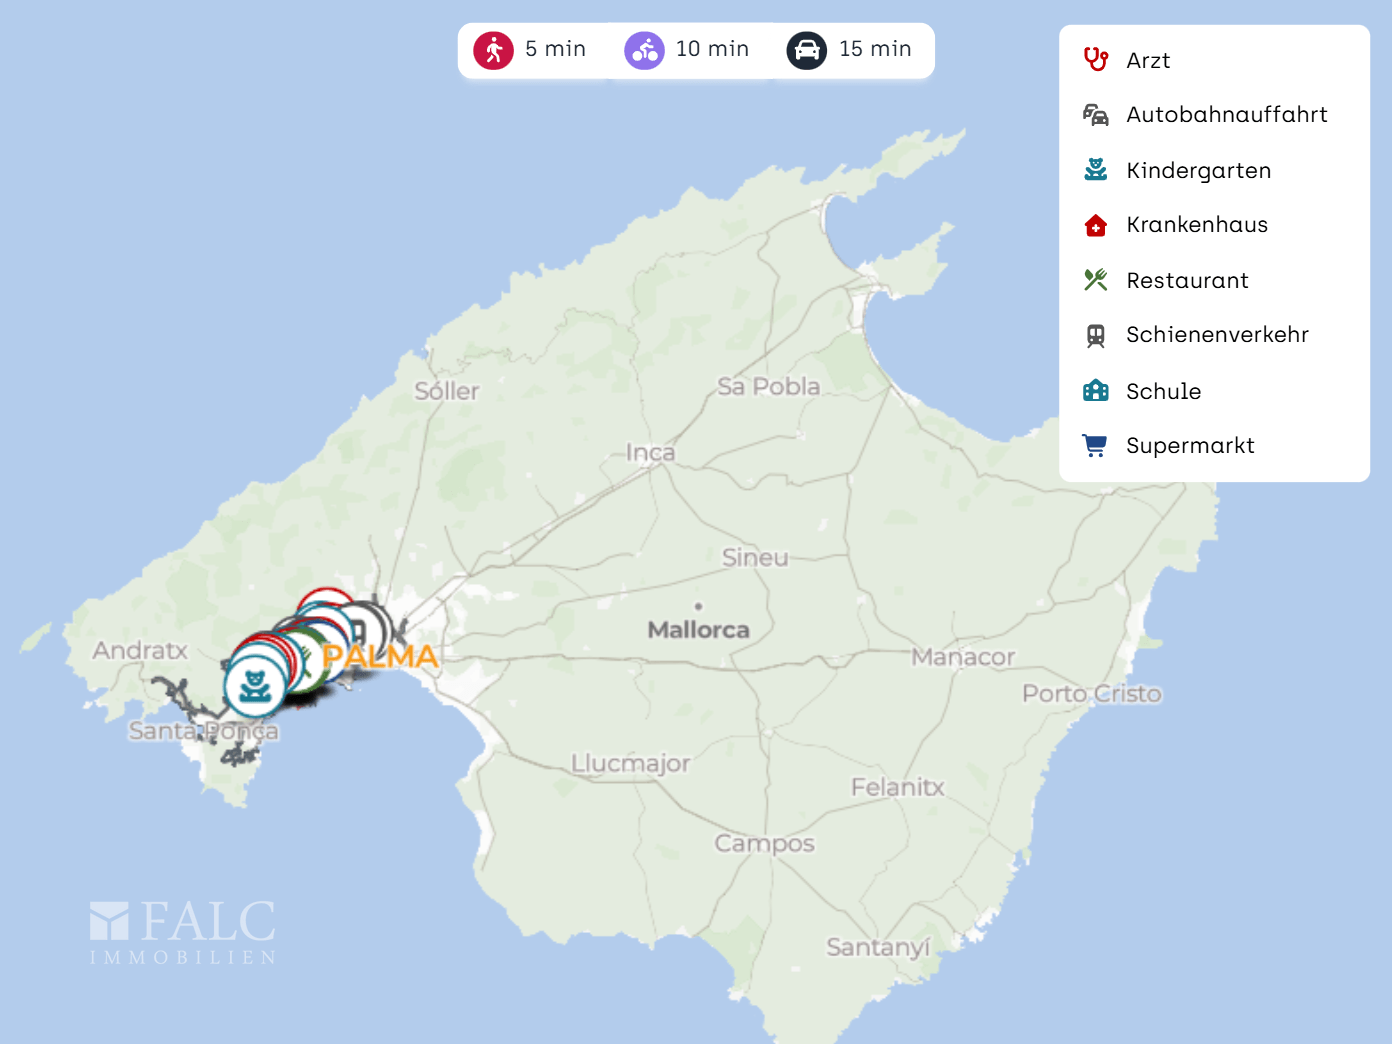Click the green restaurant marker near Palma
Image resolution: width=1392 pixels, height=1044 pixels.
[x=311, y=661]
